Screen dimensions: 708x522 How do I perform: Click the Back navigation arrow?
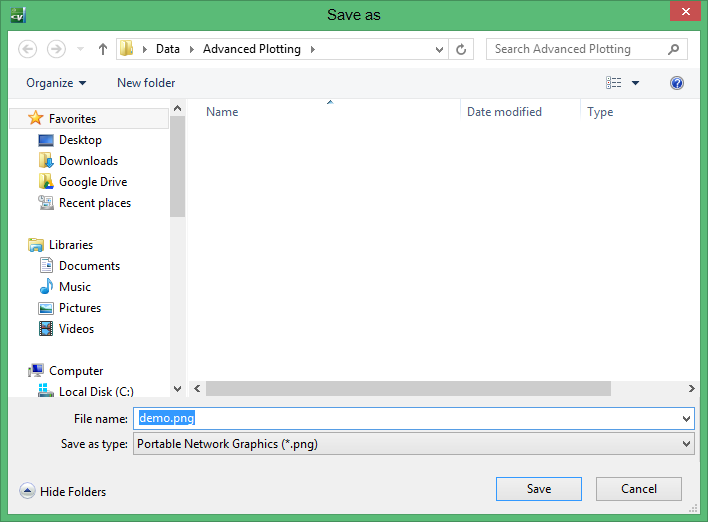tap(28, 49)
